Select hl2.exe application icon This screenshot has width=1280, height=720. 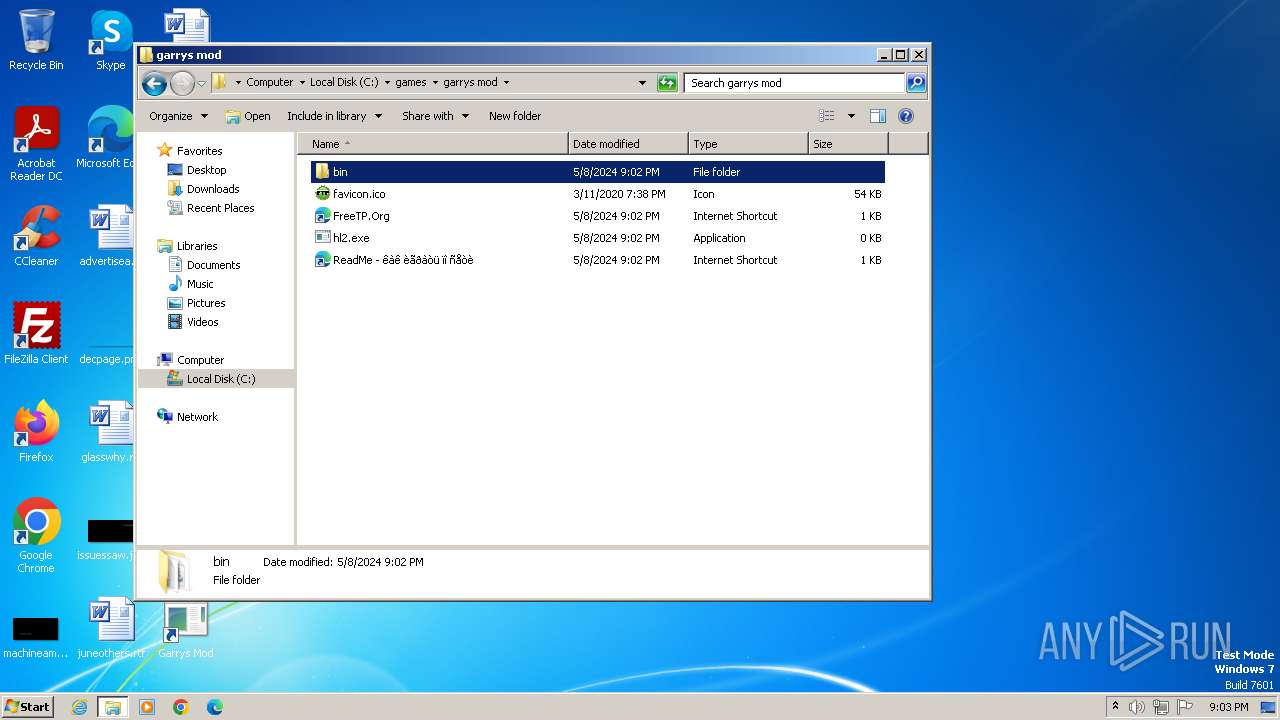tap(322, 238)
